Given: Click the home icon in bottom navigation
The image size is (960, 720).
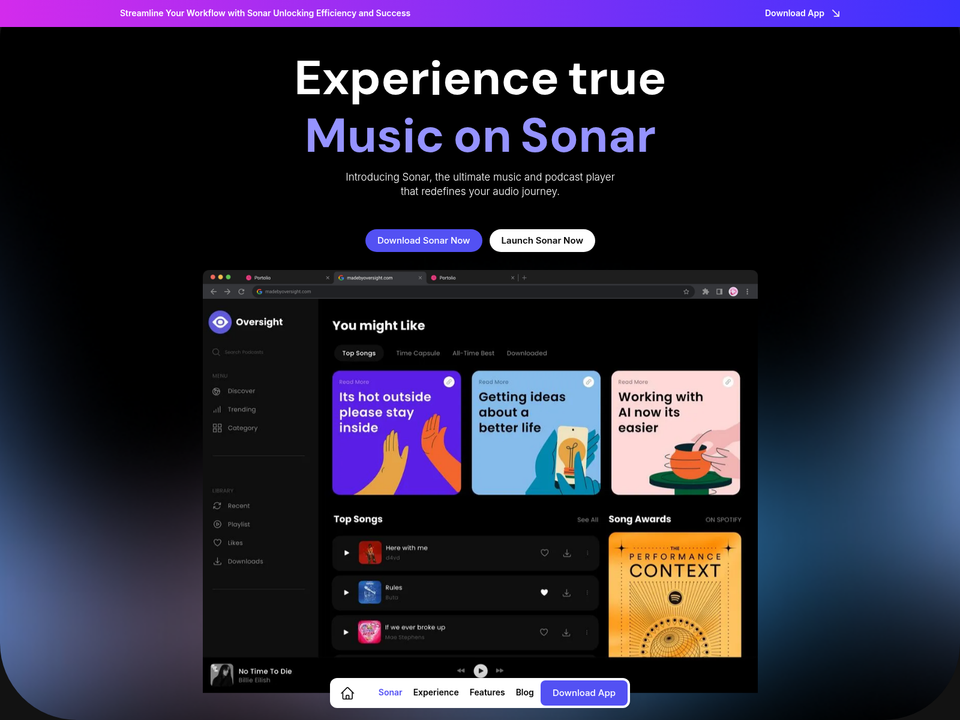Looking at the screenshot, I should point(347,693).
